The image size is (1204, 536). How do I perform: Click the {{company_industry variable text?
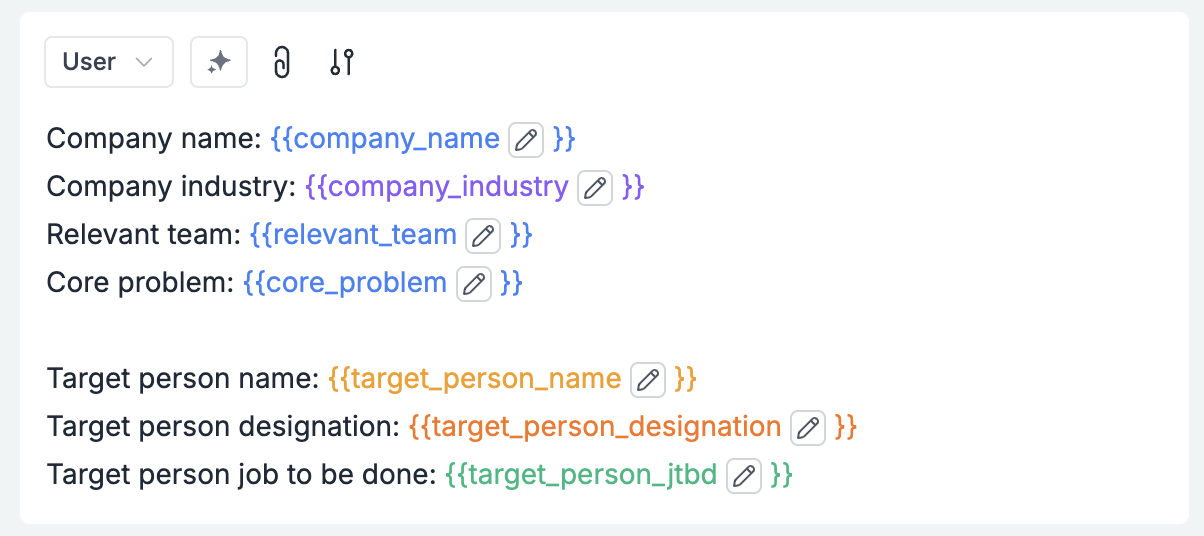coord(437,186)
